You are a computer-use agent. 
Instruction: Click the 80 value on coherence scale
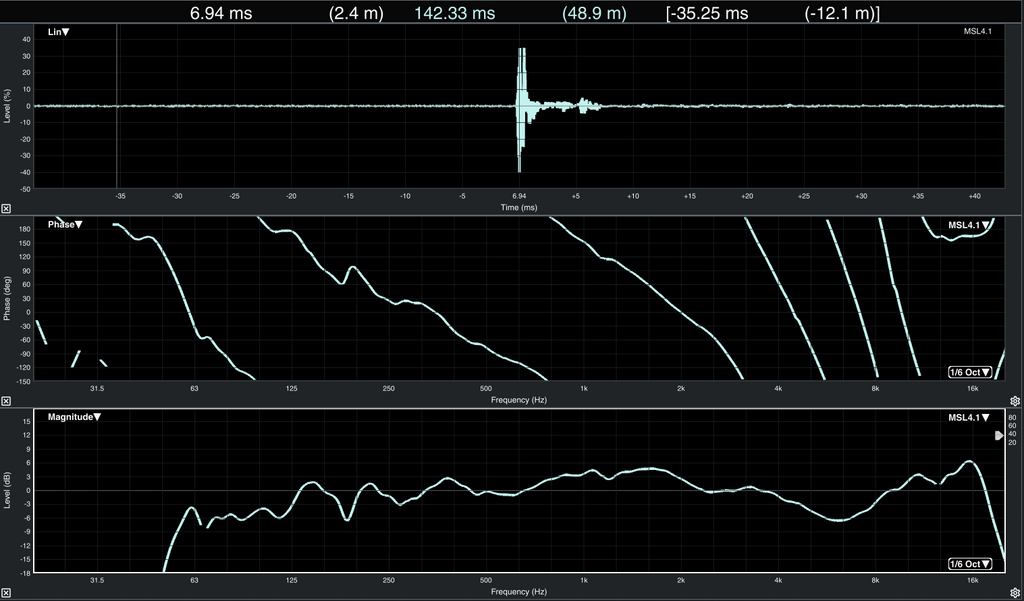1012,417
